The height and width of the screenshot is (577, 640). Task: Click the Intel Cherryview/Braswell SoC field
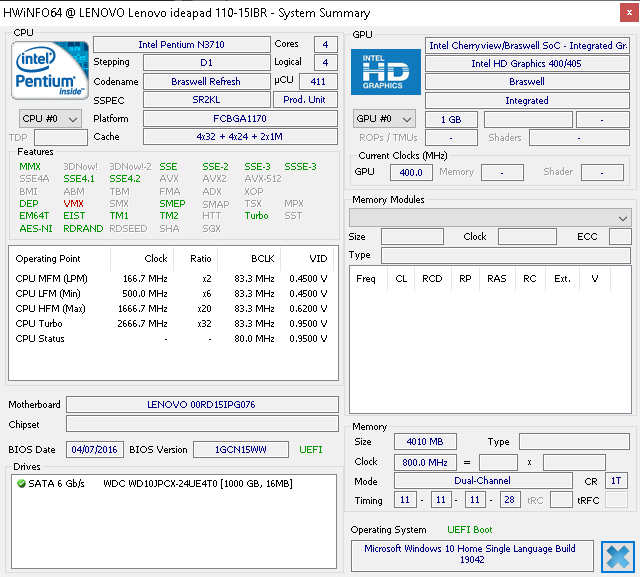coord(527,45)
